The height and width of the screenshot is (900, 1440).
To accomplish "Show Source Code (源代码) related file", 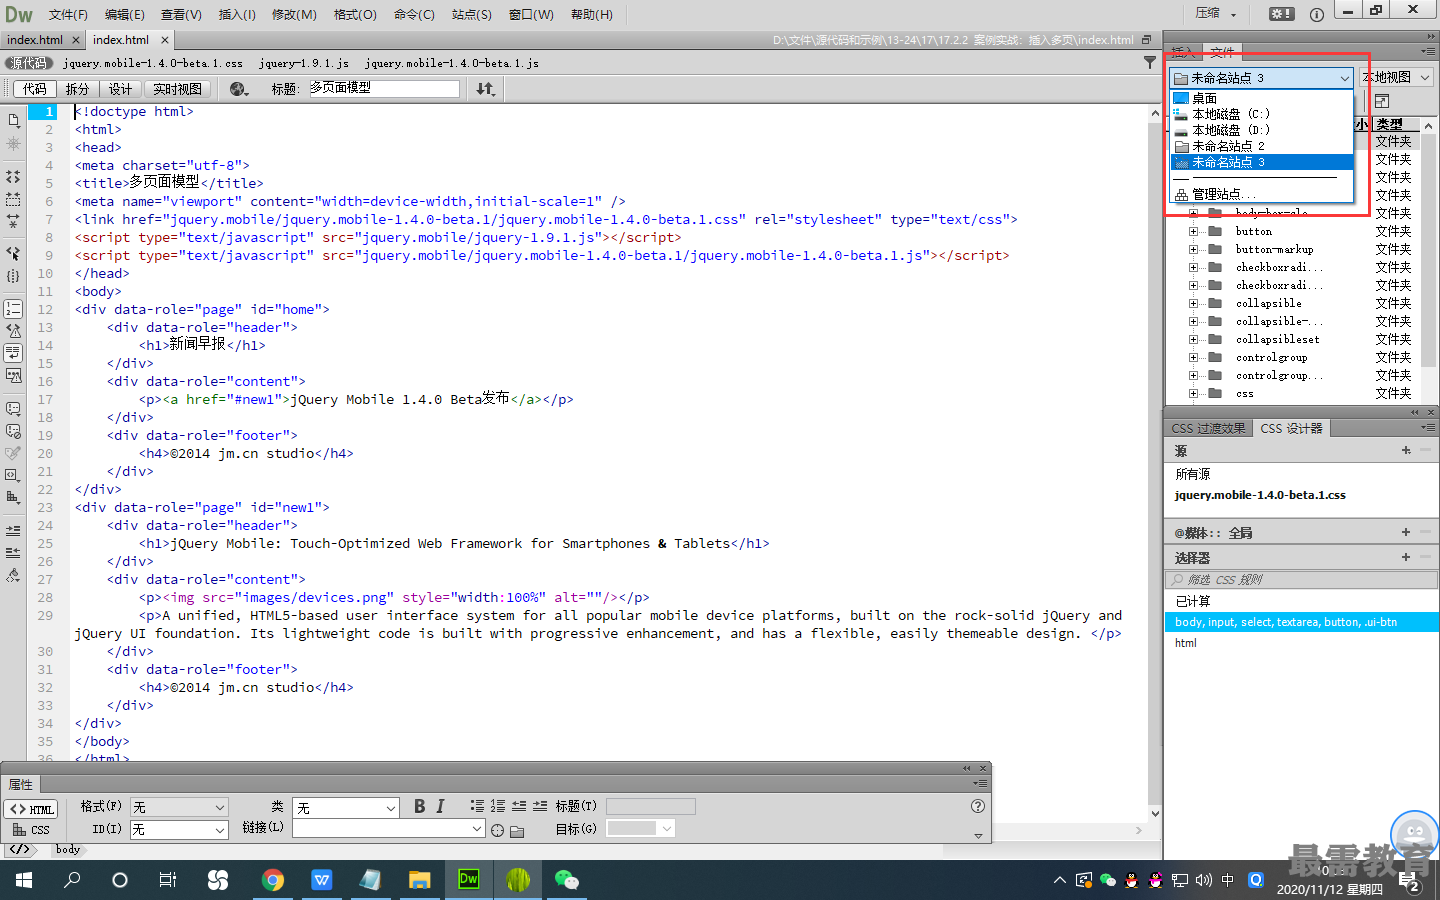I will click(29, 63).
